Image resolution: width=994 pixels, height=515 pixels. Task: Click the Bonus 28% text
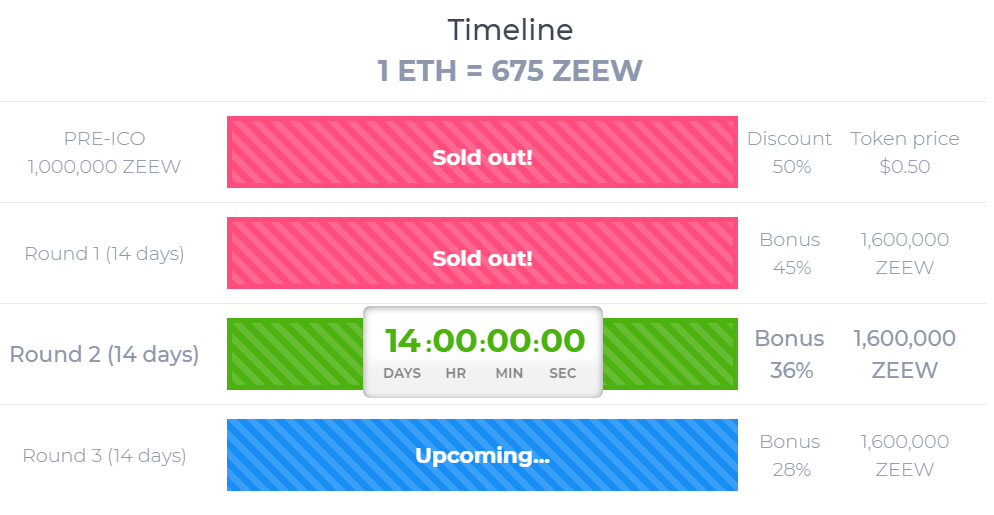pos(791,455)
